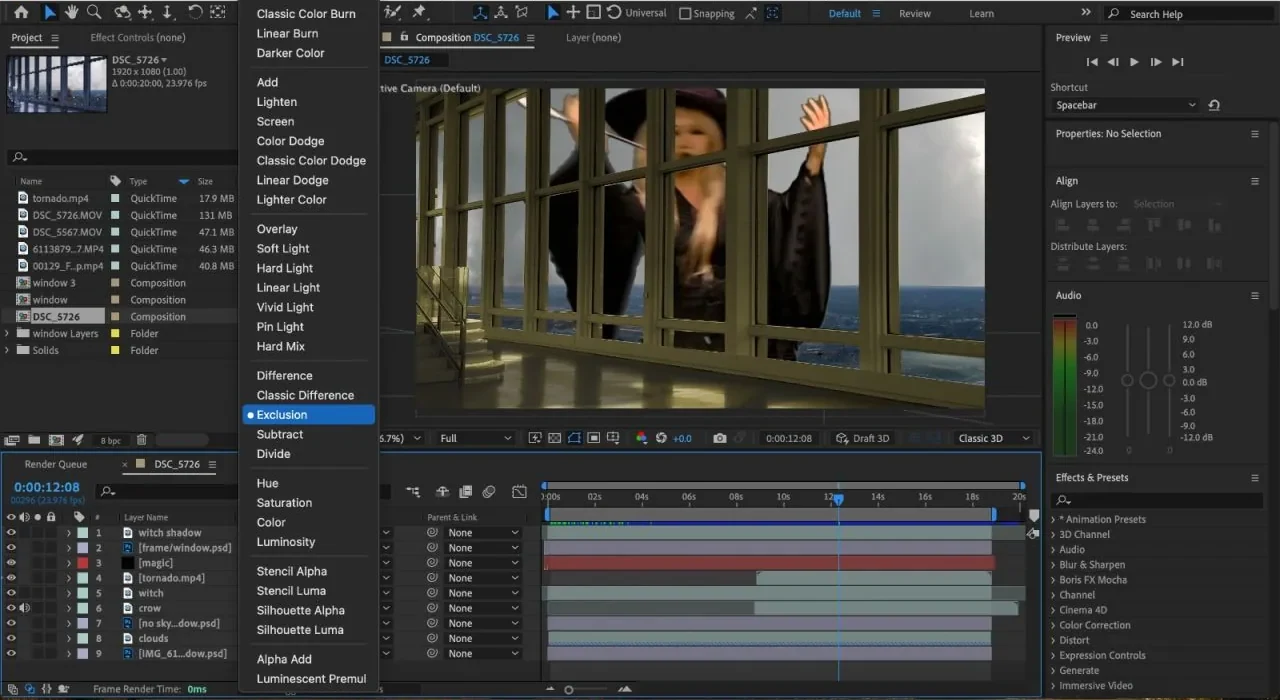Delete selected project item trash icon
Image resolution: width=1280 pixels, height=700 pixels.
(x=141, y=440)
